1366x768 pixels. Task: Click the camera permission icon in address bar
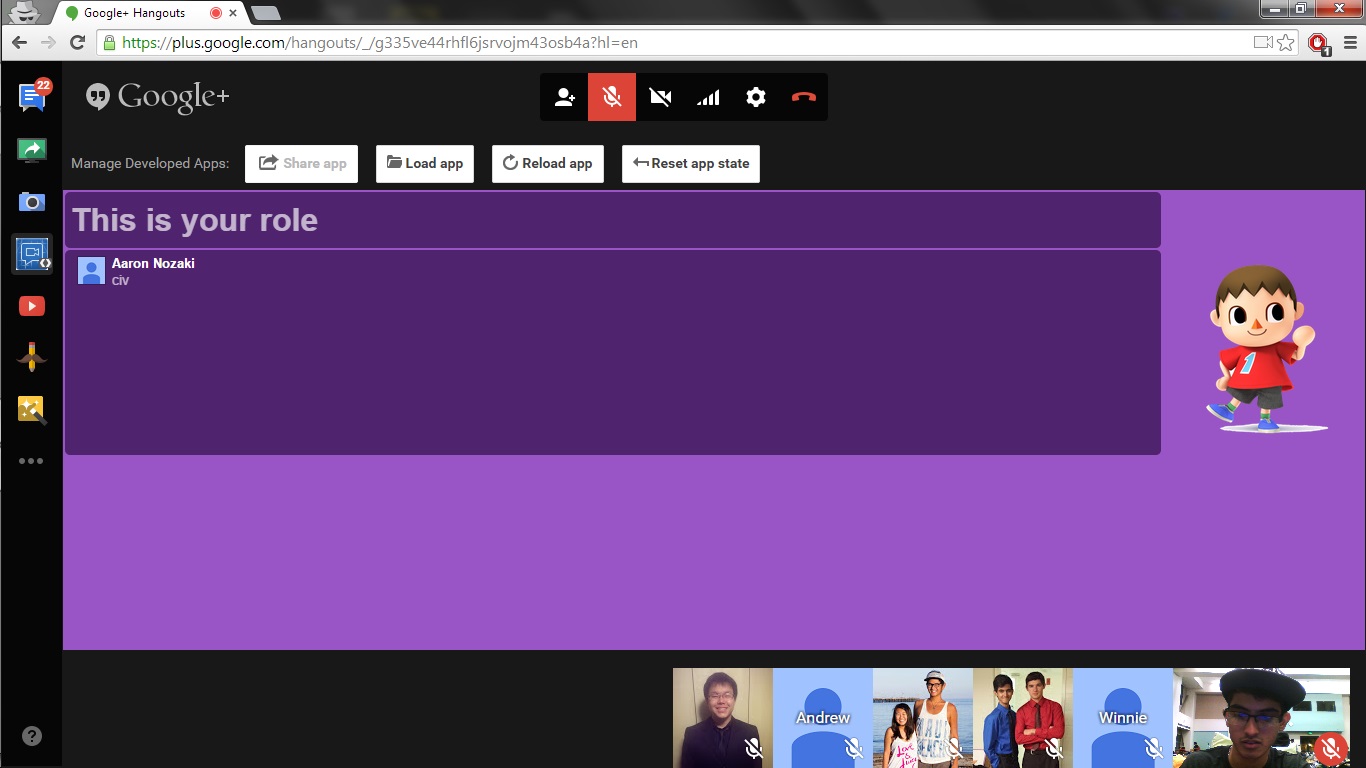point(1263,43)
